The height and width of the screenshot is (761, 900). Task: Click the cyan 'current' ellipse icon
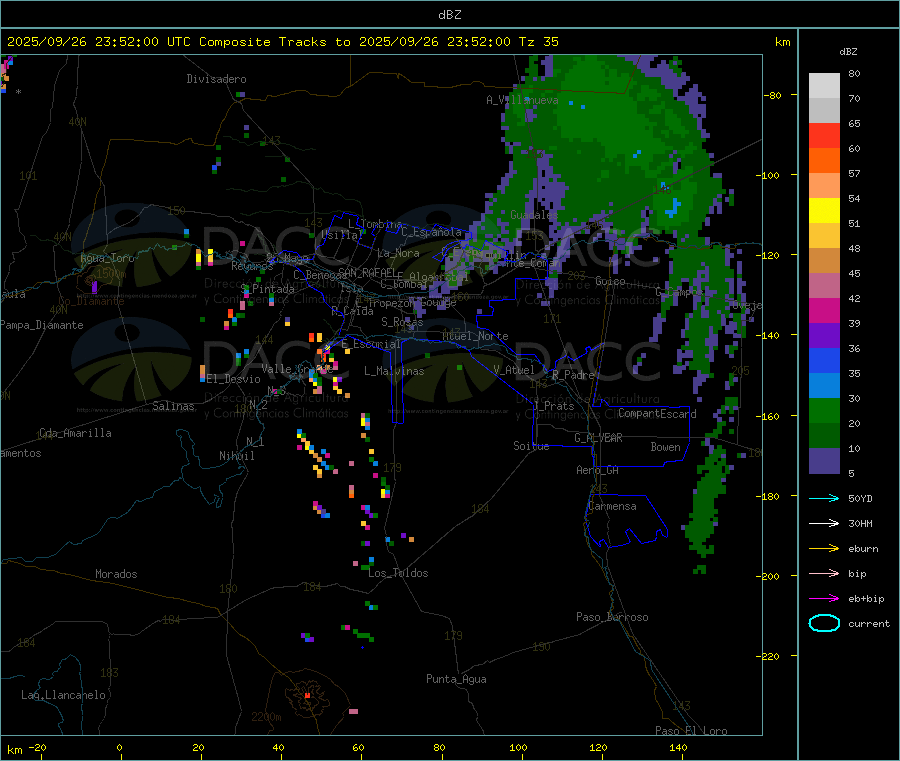pyautogui.click(x=824, y=623)
